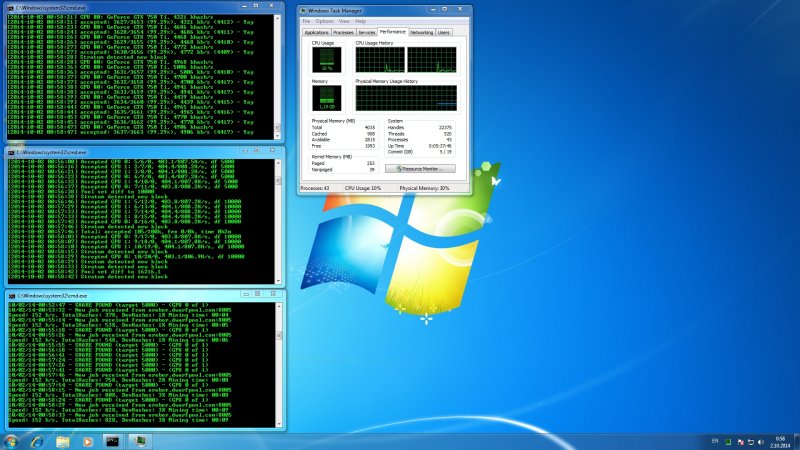Screen dimensions: 800x450
Task: Open the Help menu in Task Manager
Action: click(360, 21)
